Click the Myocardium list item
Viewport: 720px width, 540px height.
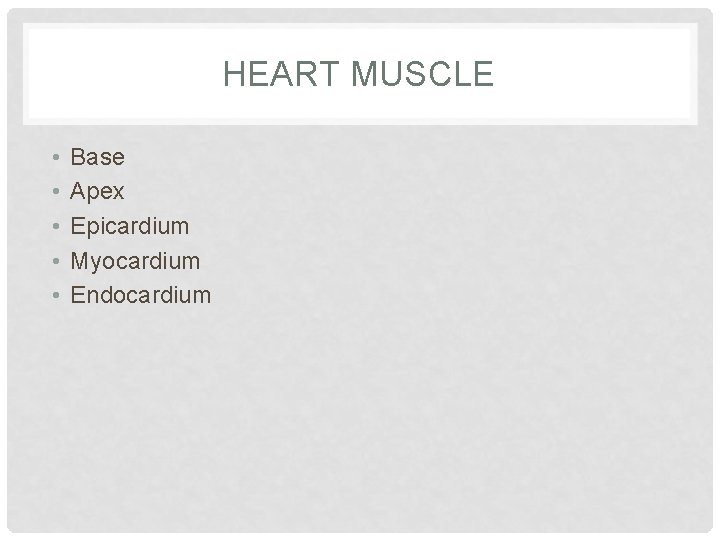click(x=135, y=261)
